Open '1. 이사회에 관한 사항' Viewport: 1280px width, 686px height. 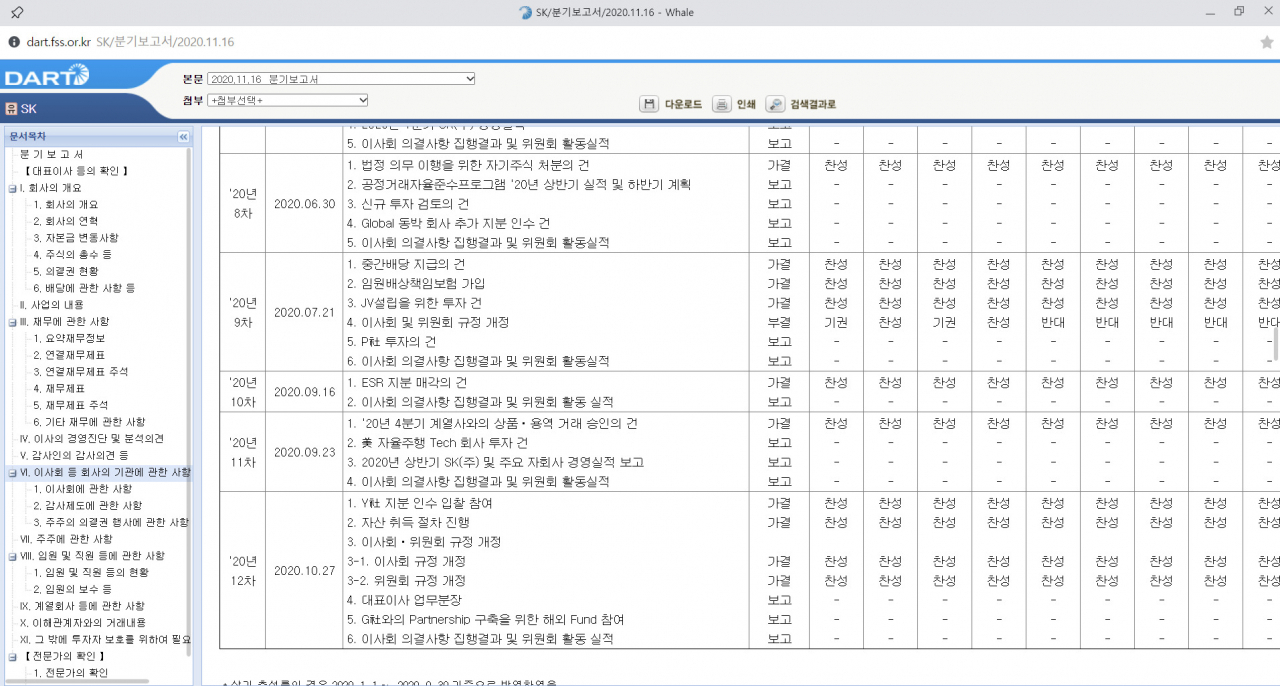[82, 489]
